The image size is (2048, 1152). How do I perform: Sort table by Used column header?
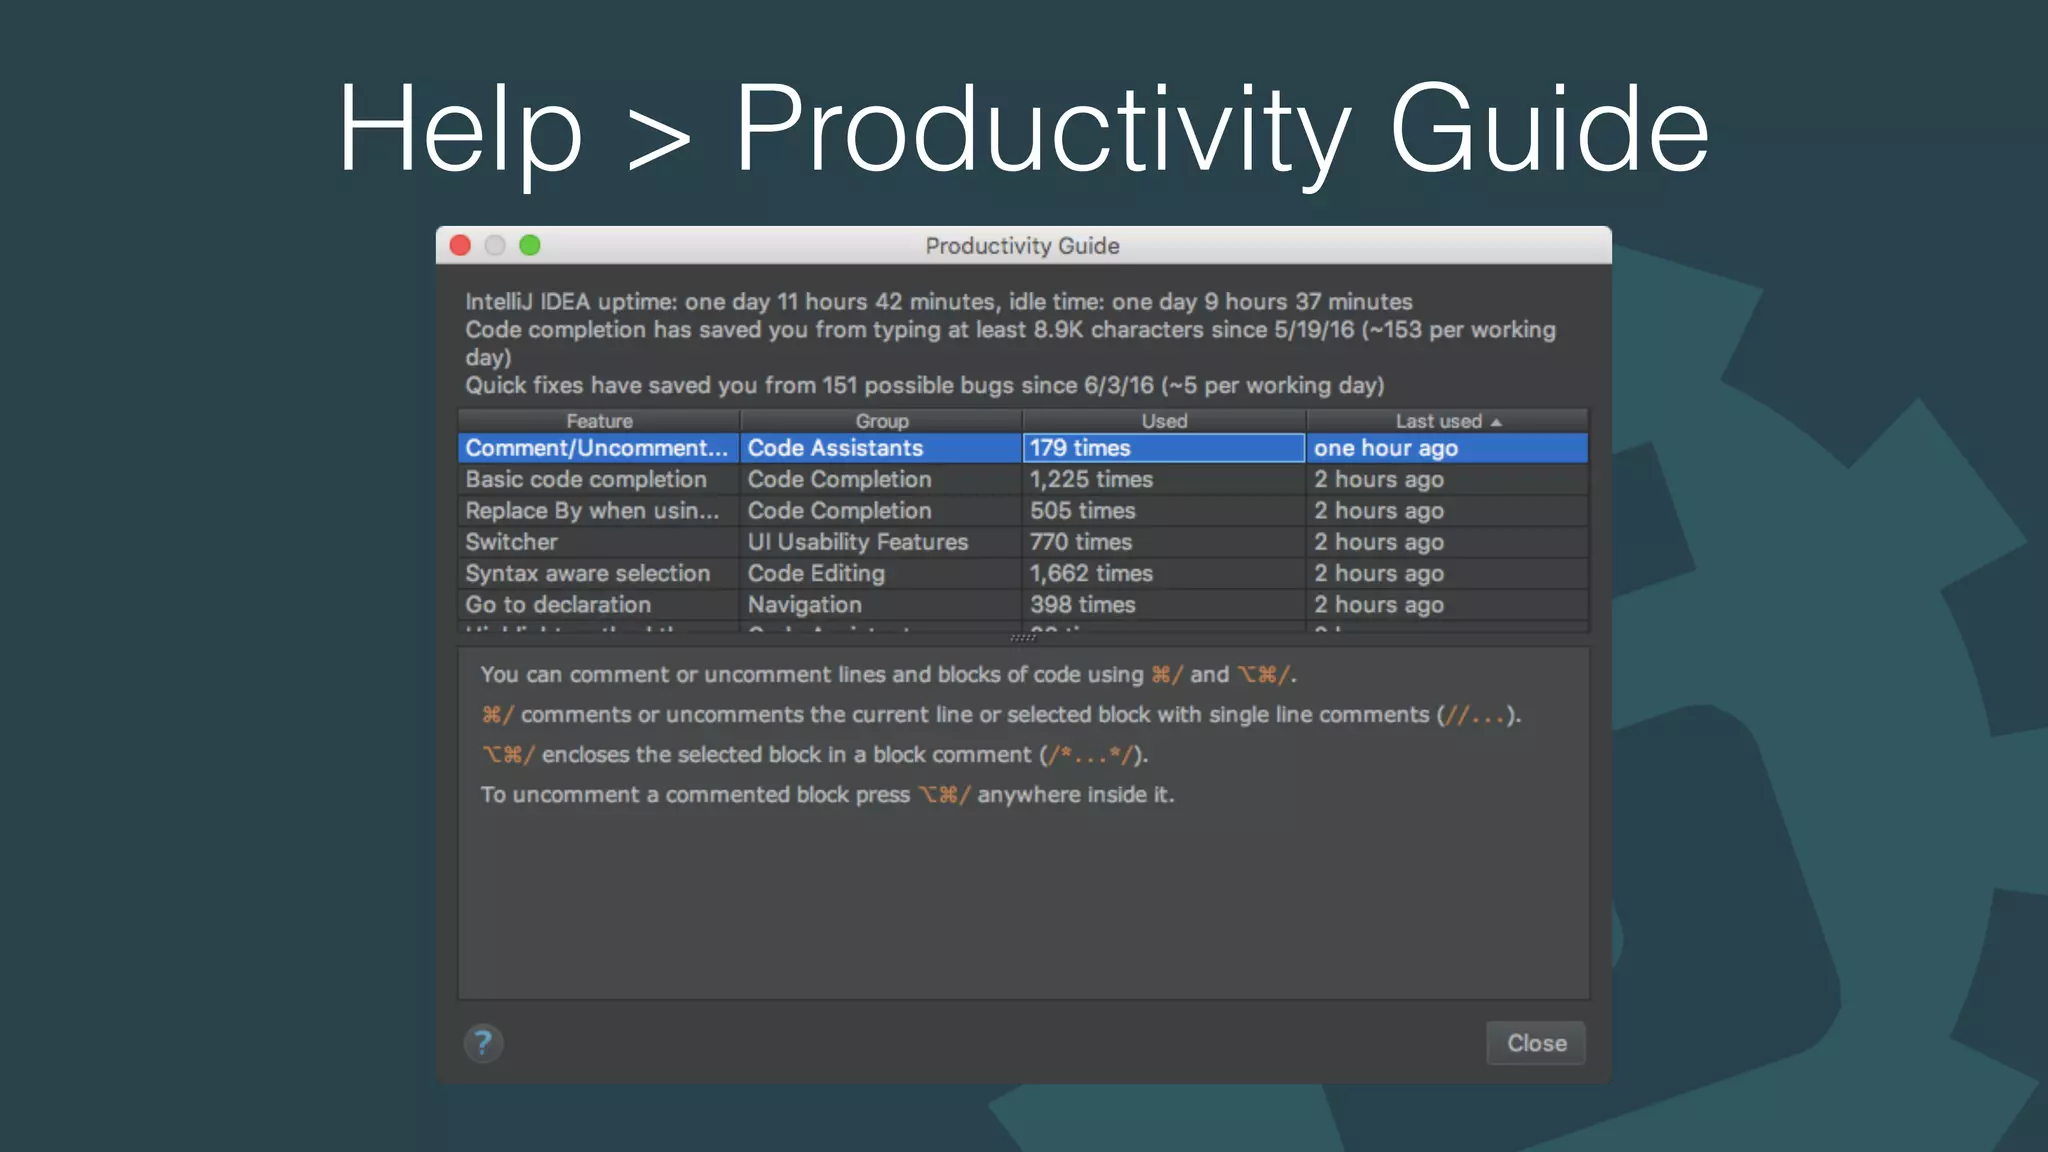[x=1164, y=421]
